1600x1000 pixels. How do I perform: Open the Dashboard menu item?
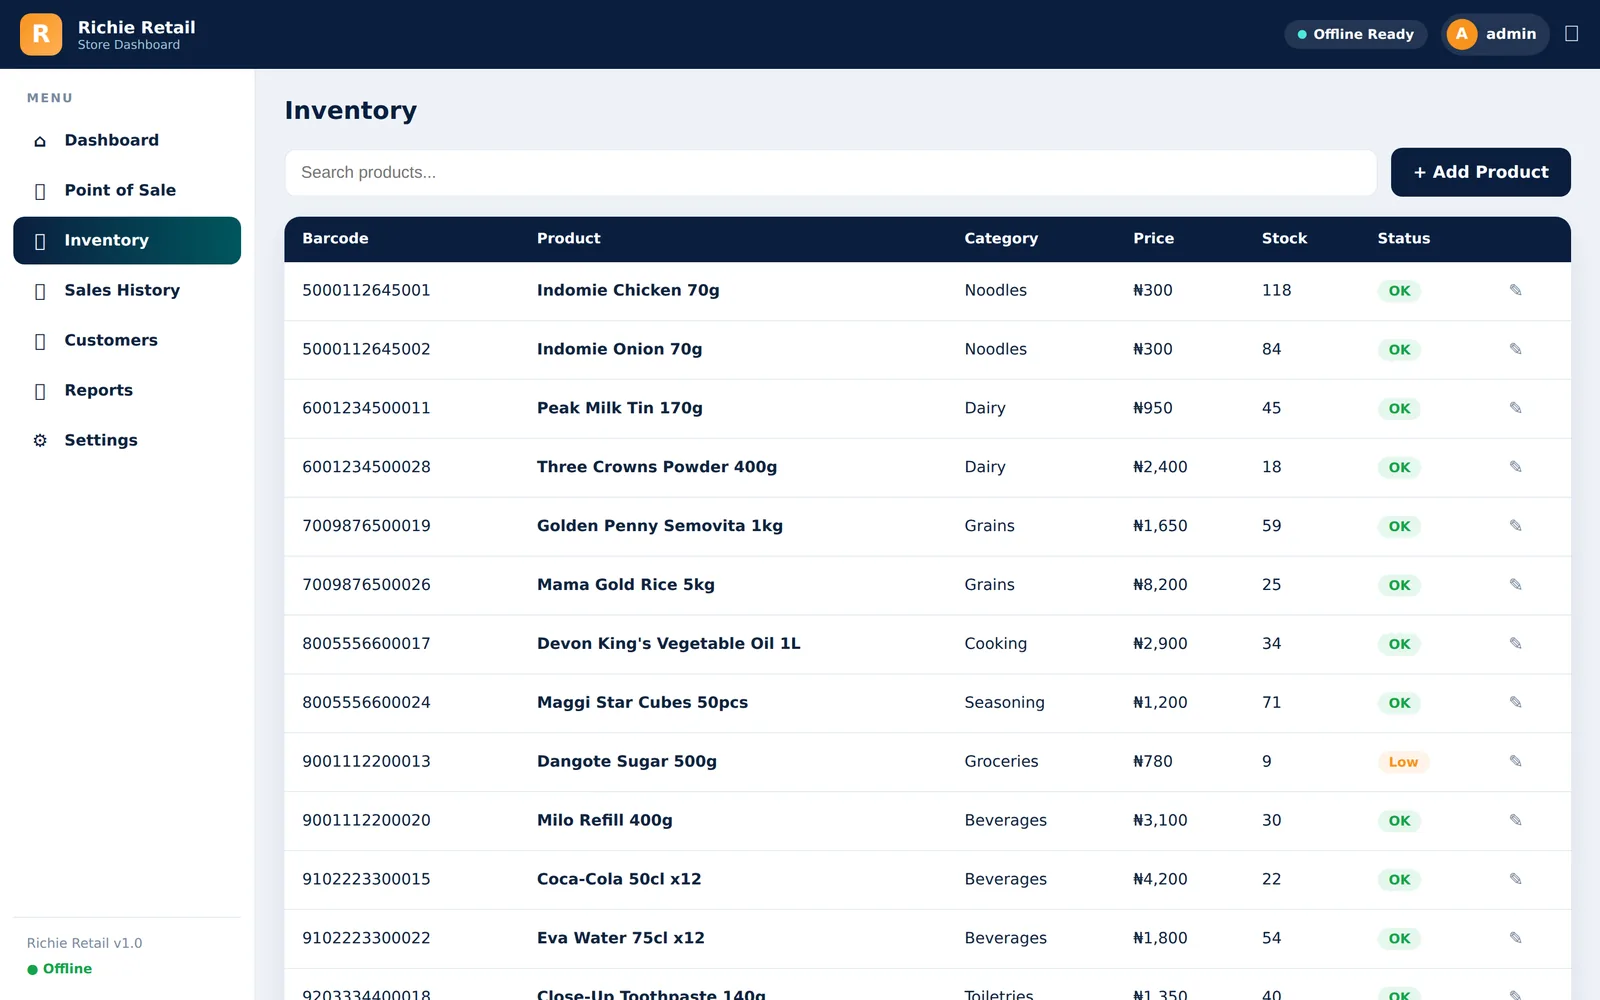127,140
